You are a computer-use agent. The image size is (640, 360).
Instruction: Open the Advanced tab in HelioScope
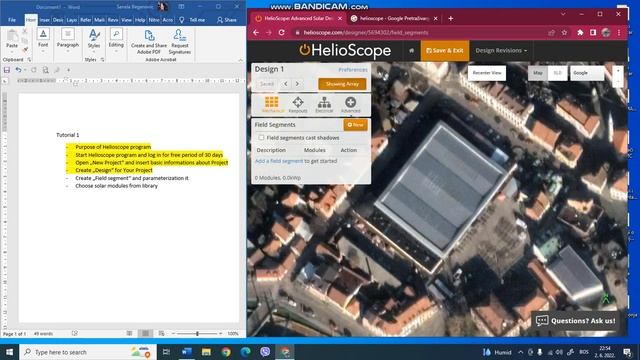click(x=350, y=104)
